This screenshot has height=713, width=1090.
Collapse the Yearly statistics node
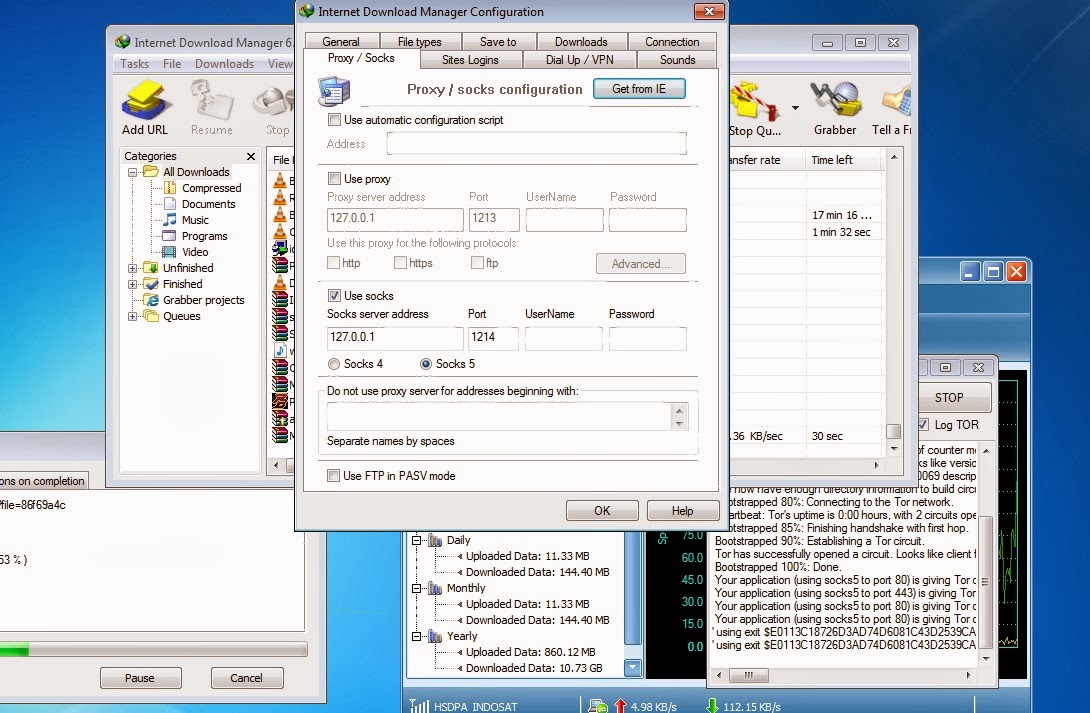[x=416, y=636]
